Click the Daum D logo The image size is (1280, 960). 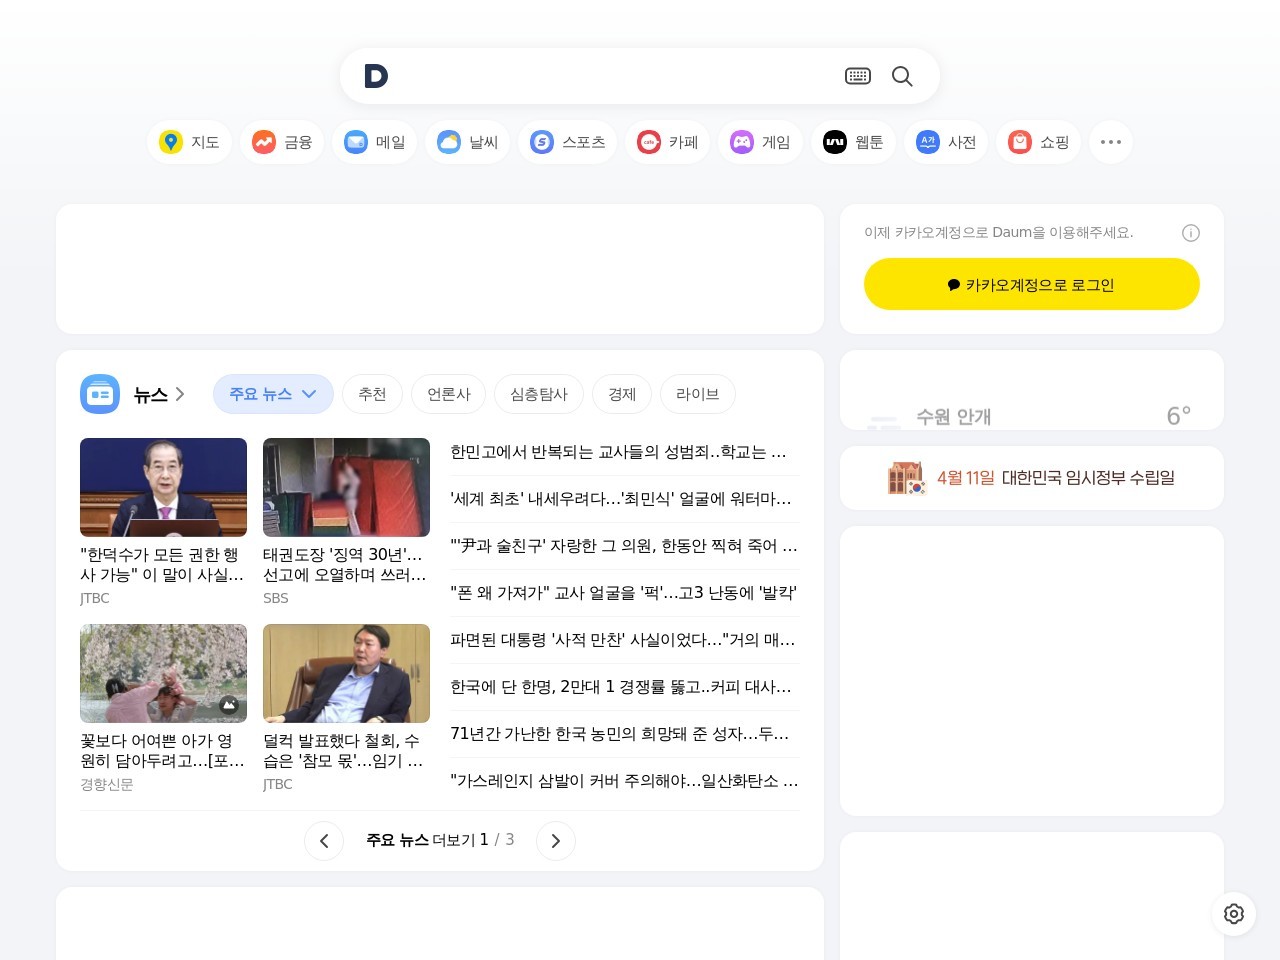point(376,76)
